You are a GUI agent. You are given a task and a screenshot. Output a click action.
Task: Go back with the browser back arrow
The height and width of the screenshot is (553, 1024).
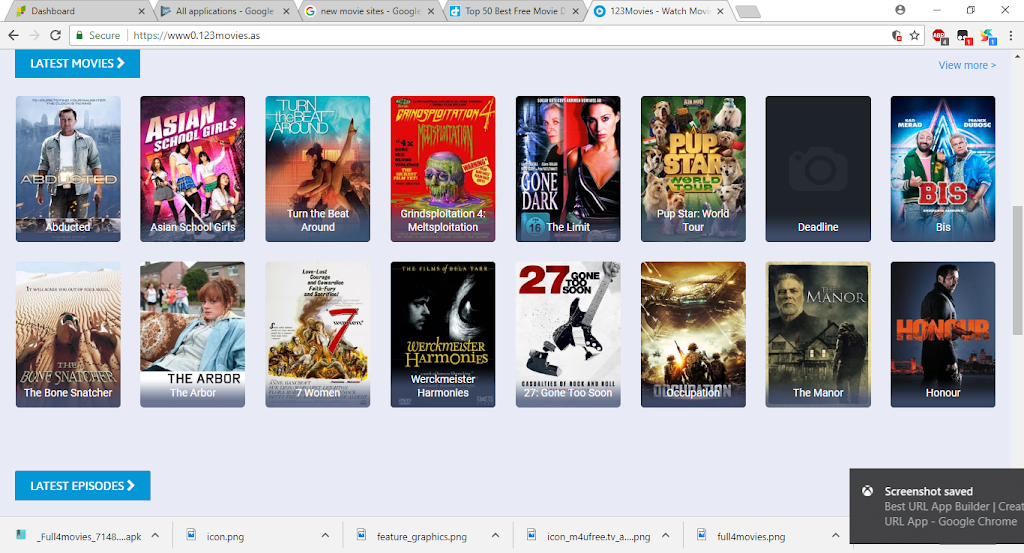pyautogui.click(x=13, y=35)
